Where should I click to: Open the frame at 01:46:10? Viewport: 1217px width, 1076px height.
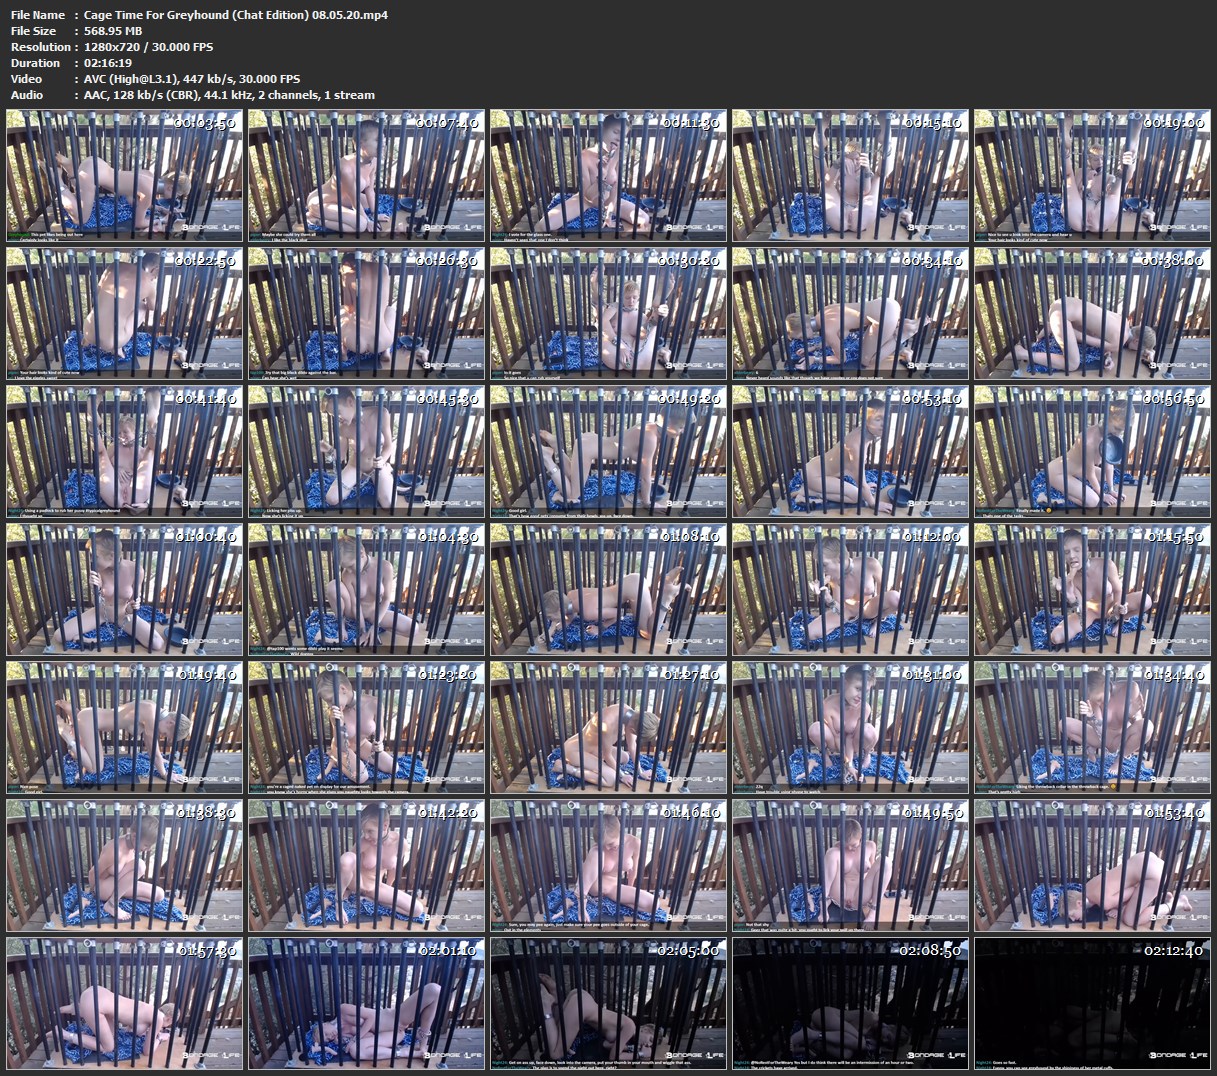tap(608, 865)
